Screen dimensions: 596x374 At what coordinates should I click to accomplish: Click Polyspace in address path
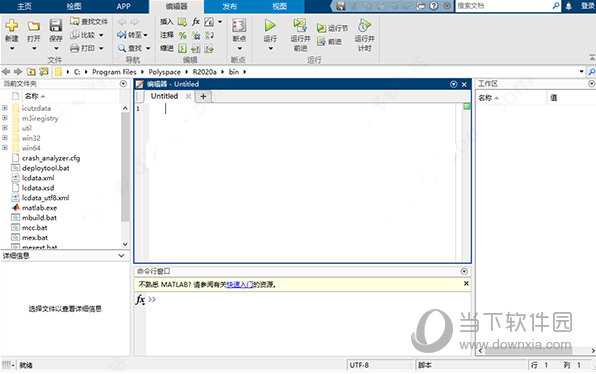165,72
